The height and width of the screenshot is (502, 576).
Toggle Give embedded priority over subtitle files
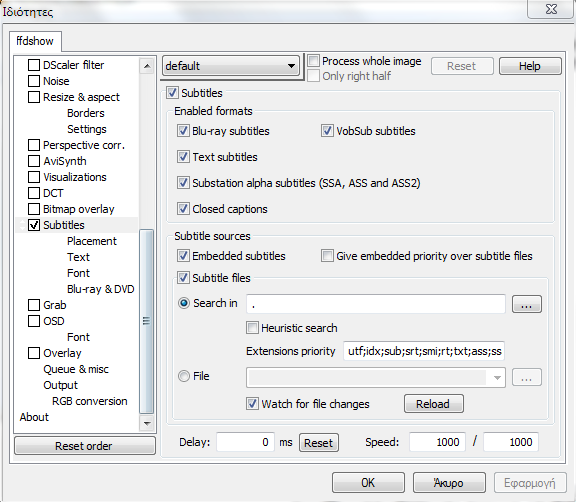coord(327,256)
